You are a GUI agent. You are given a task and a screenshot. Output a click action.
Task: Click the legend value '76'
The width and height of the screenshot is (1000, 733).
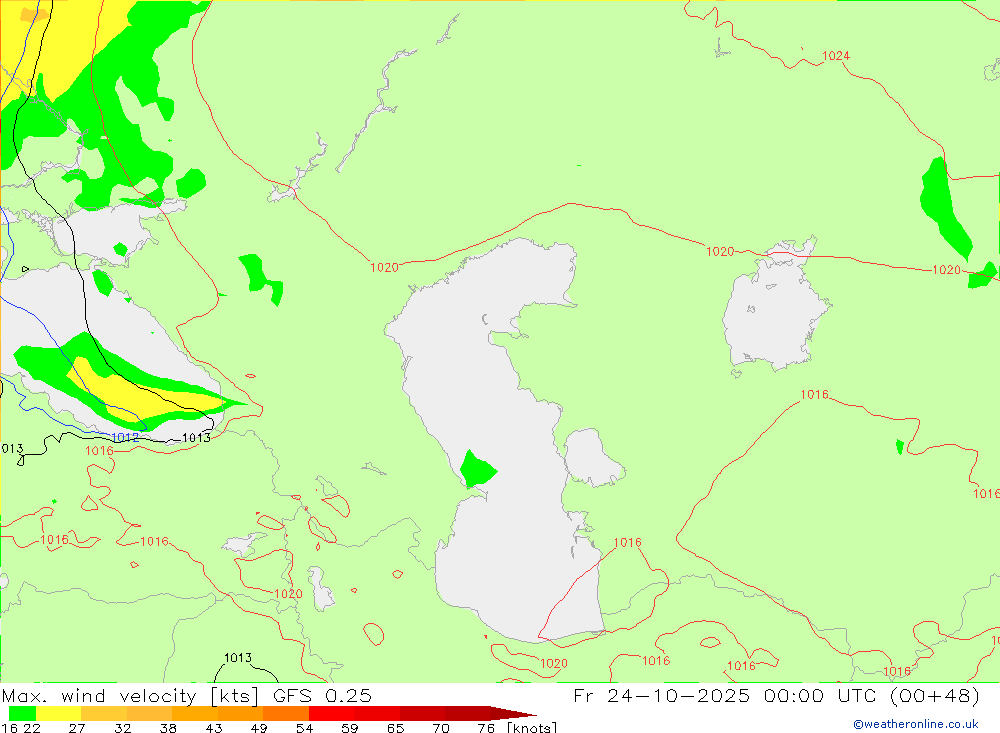486,728
